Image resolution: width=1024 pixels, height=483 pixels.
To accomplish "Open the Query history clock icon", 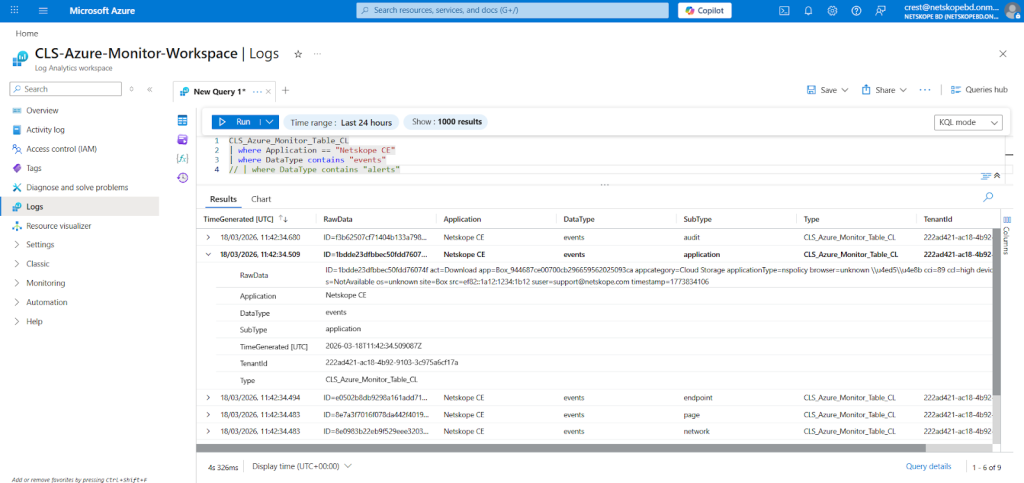I will point(182,178).
